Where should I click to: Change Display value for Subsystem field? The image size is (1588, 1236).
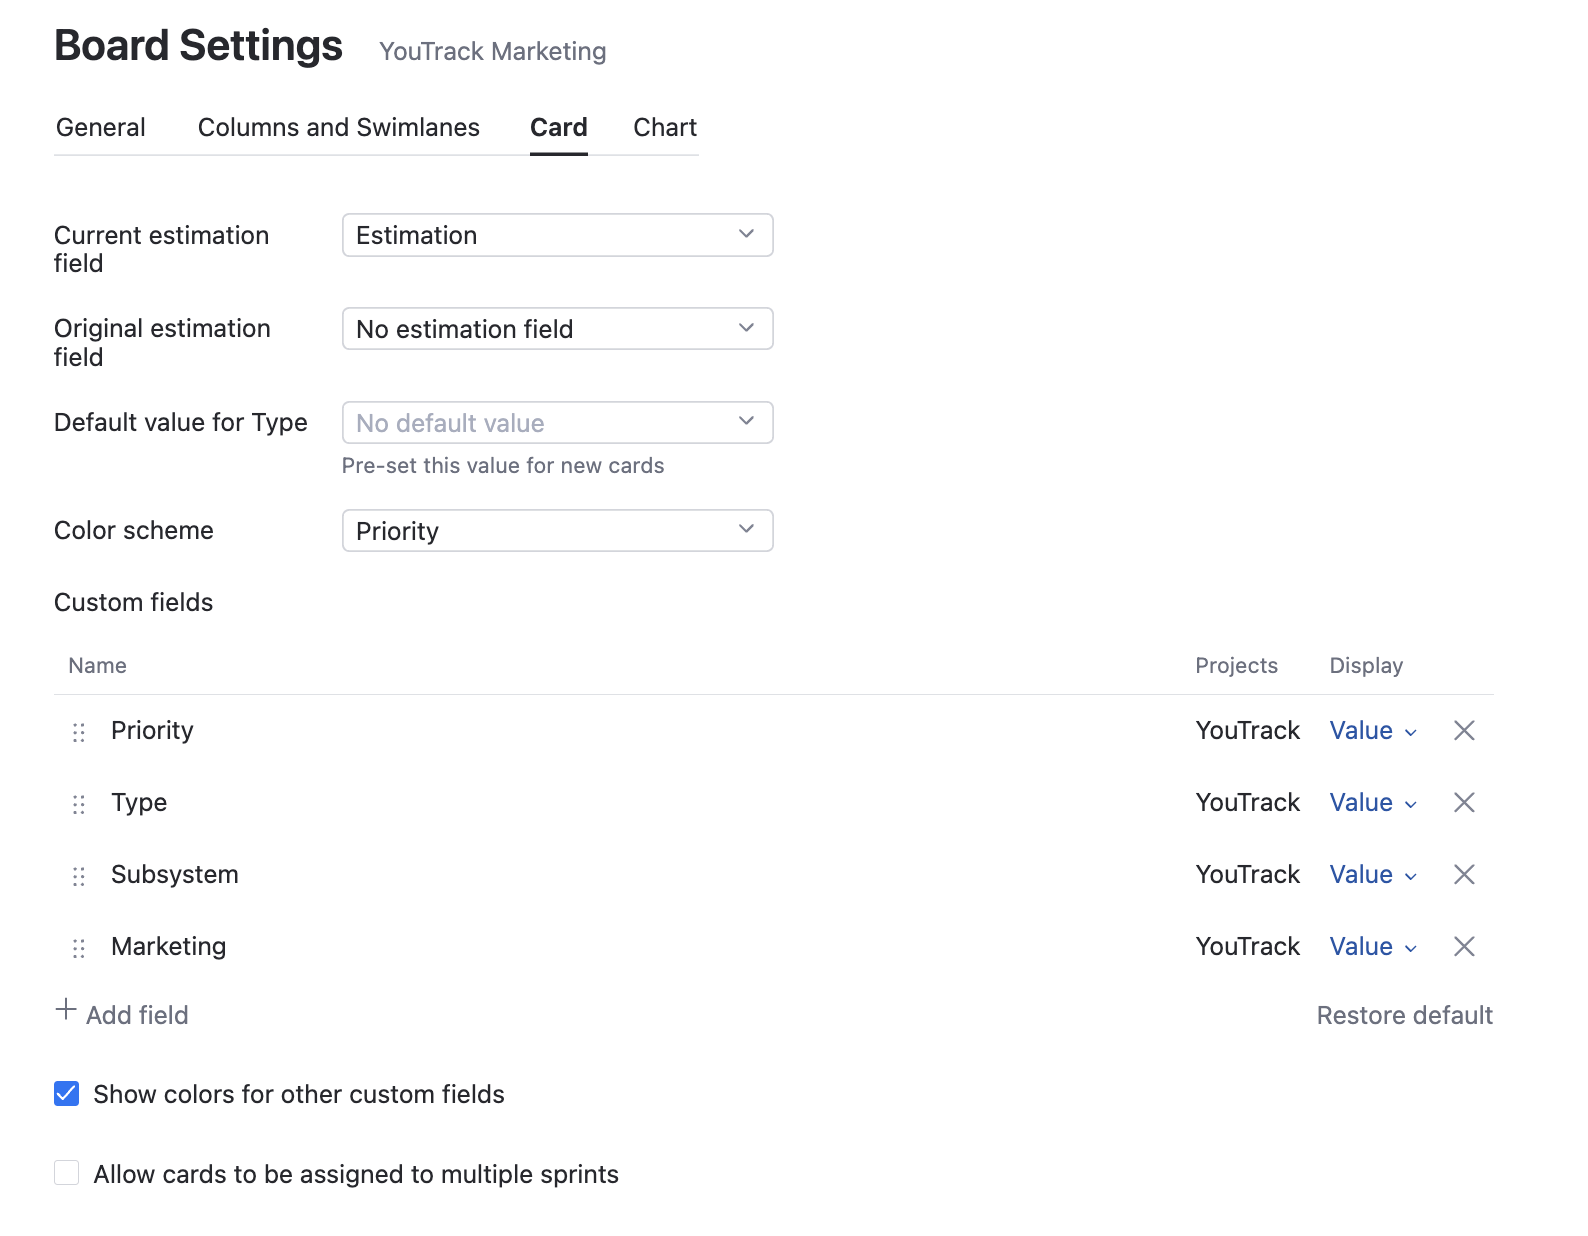(x=1373, y=875)
